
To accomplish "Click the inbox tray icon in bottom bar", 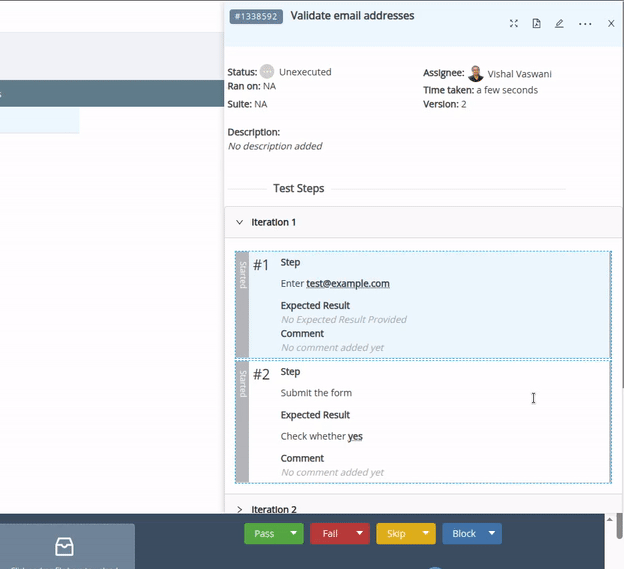I will click(x=65, y=546).
